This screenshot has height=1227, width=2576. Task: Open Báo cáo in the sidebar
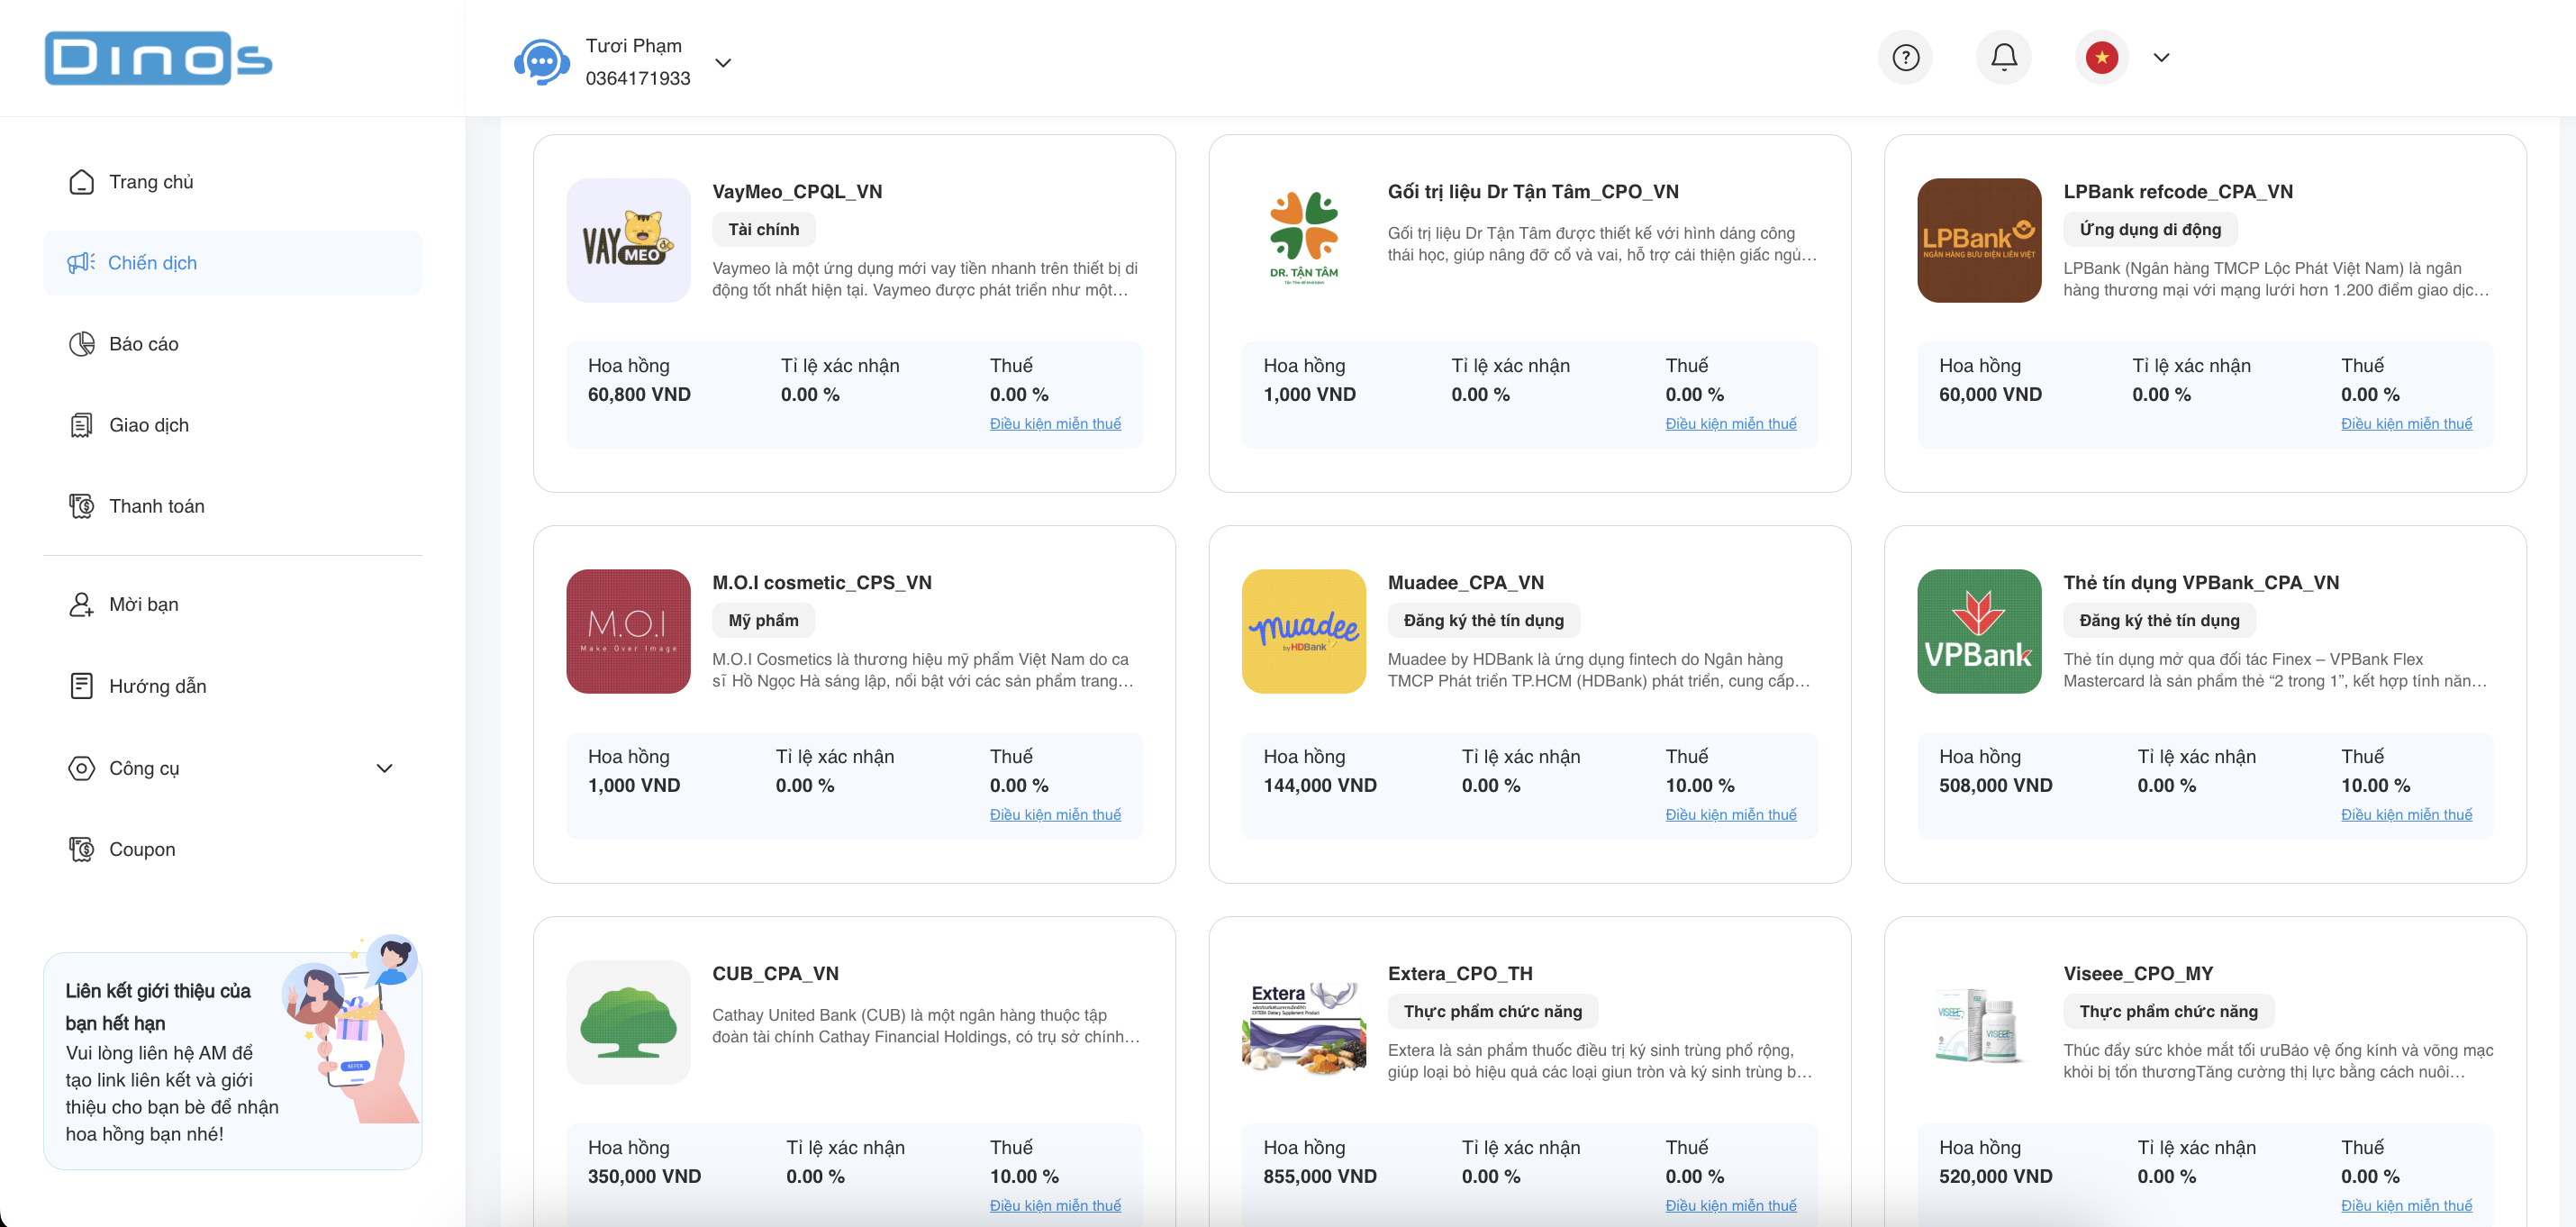pos(143,344)
